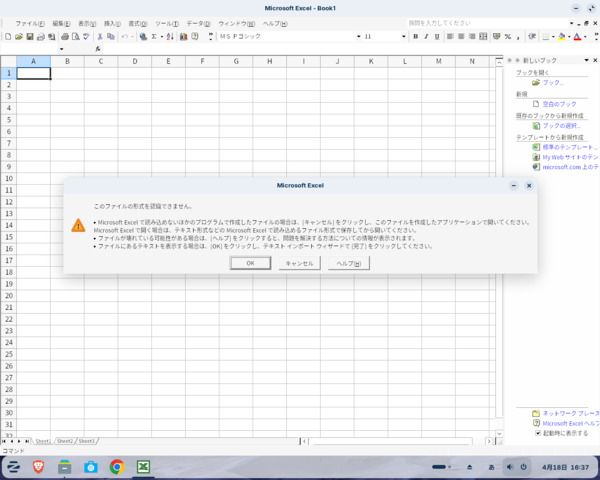Open the データ menu
Image resolution: width=600 pixels, height=480 pixels.
(x=199, y=23)
